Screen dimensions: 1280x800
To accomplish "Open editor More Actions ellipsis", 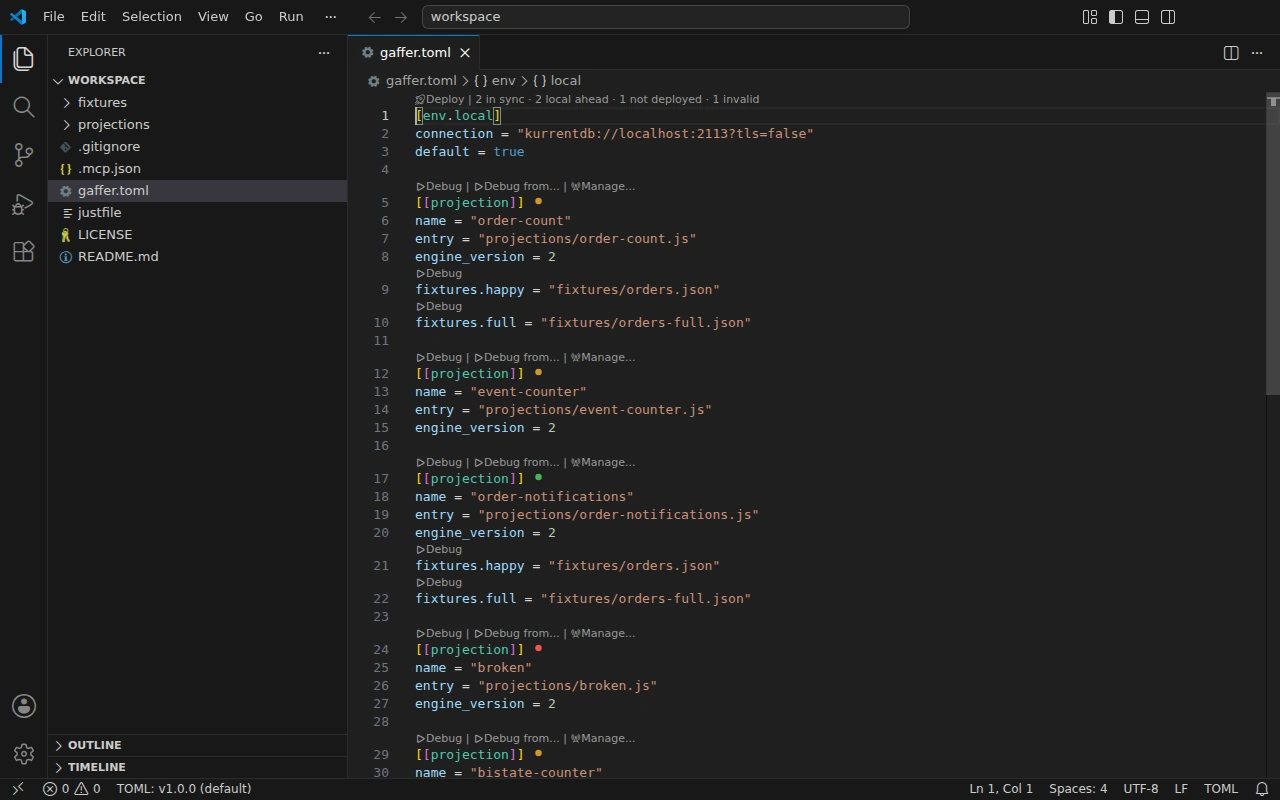I will click(x=1257, y=53).
